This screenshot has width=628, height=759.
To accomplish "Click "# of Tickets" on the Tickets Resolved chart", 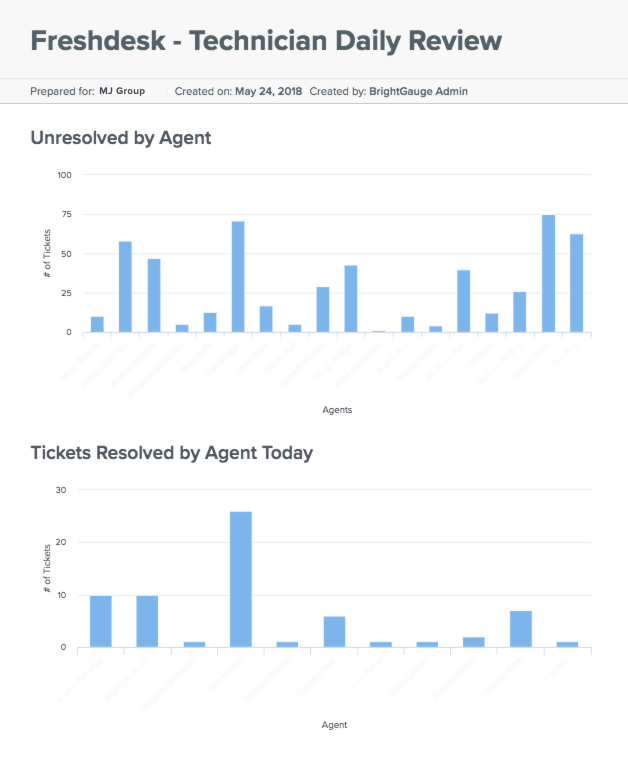I will point(47,568).
